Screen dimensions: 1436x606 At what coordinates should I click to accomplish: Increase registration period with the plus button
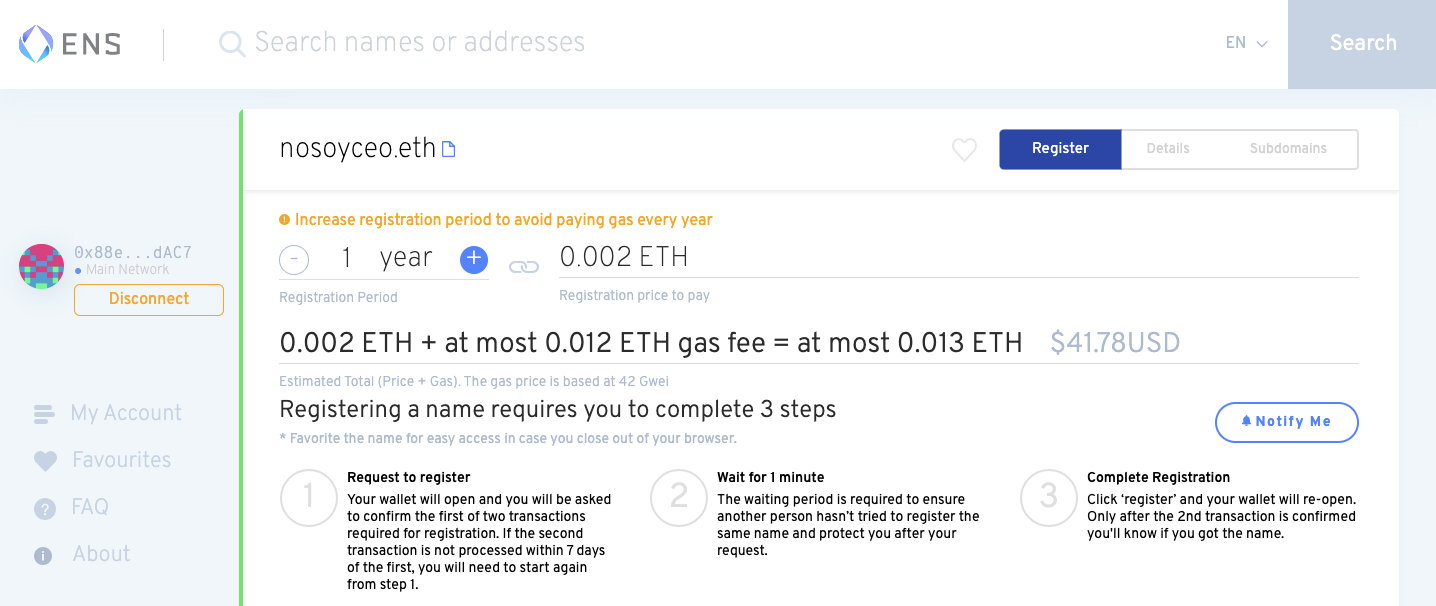click(x=473, y=259)
